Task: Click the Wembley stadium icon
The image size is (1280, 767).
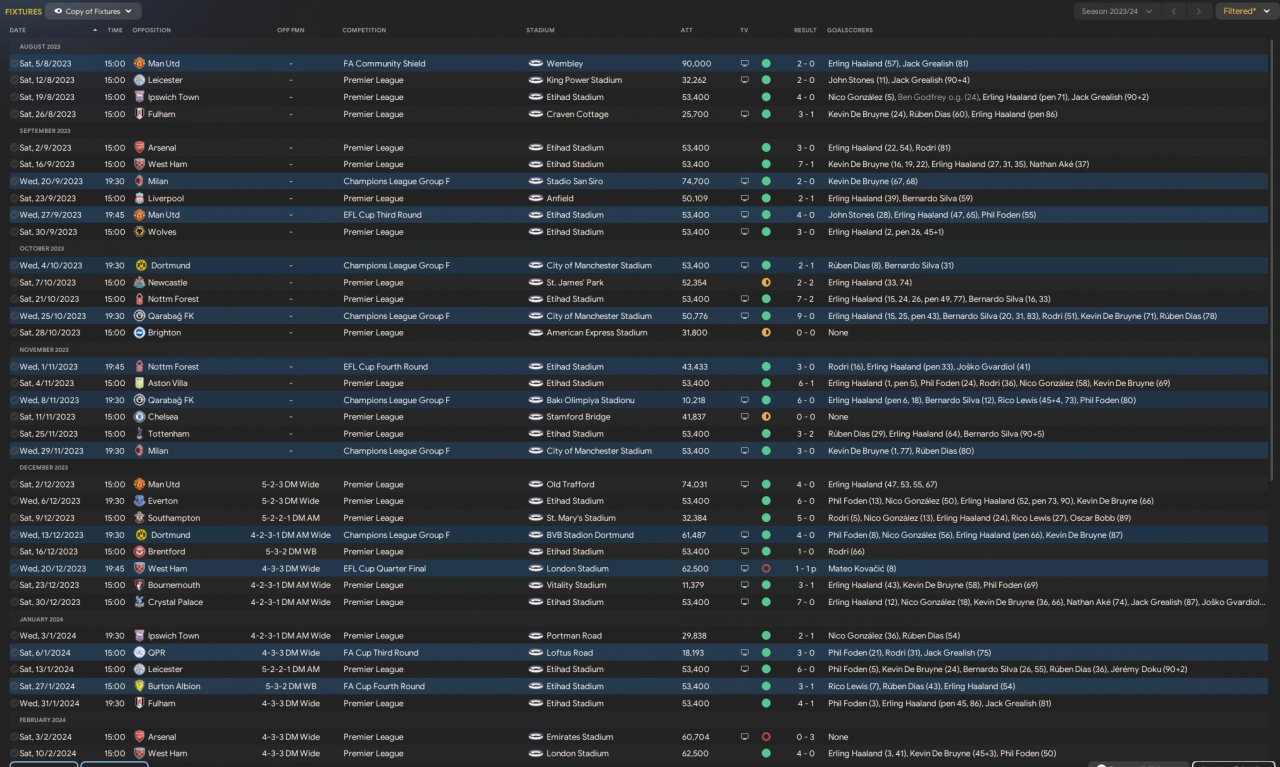Action: (x=535, y=63)
